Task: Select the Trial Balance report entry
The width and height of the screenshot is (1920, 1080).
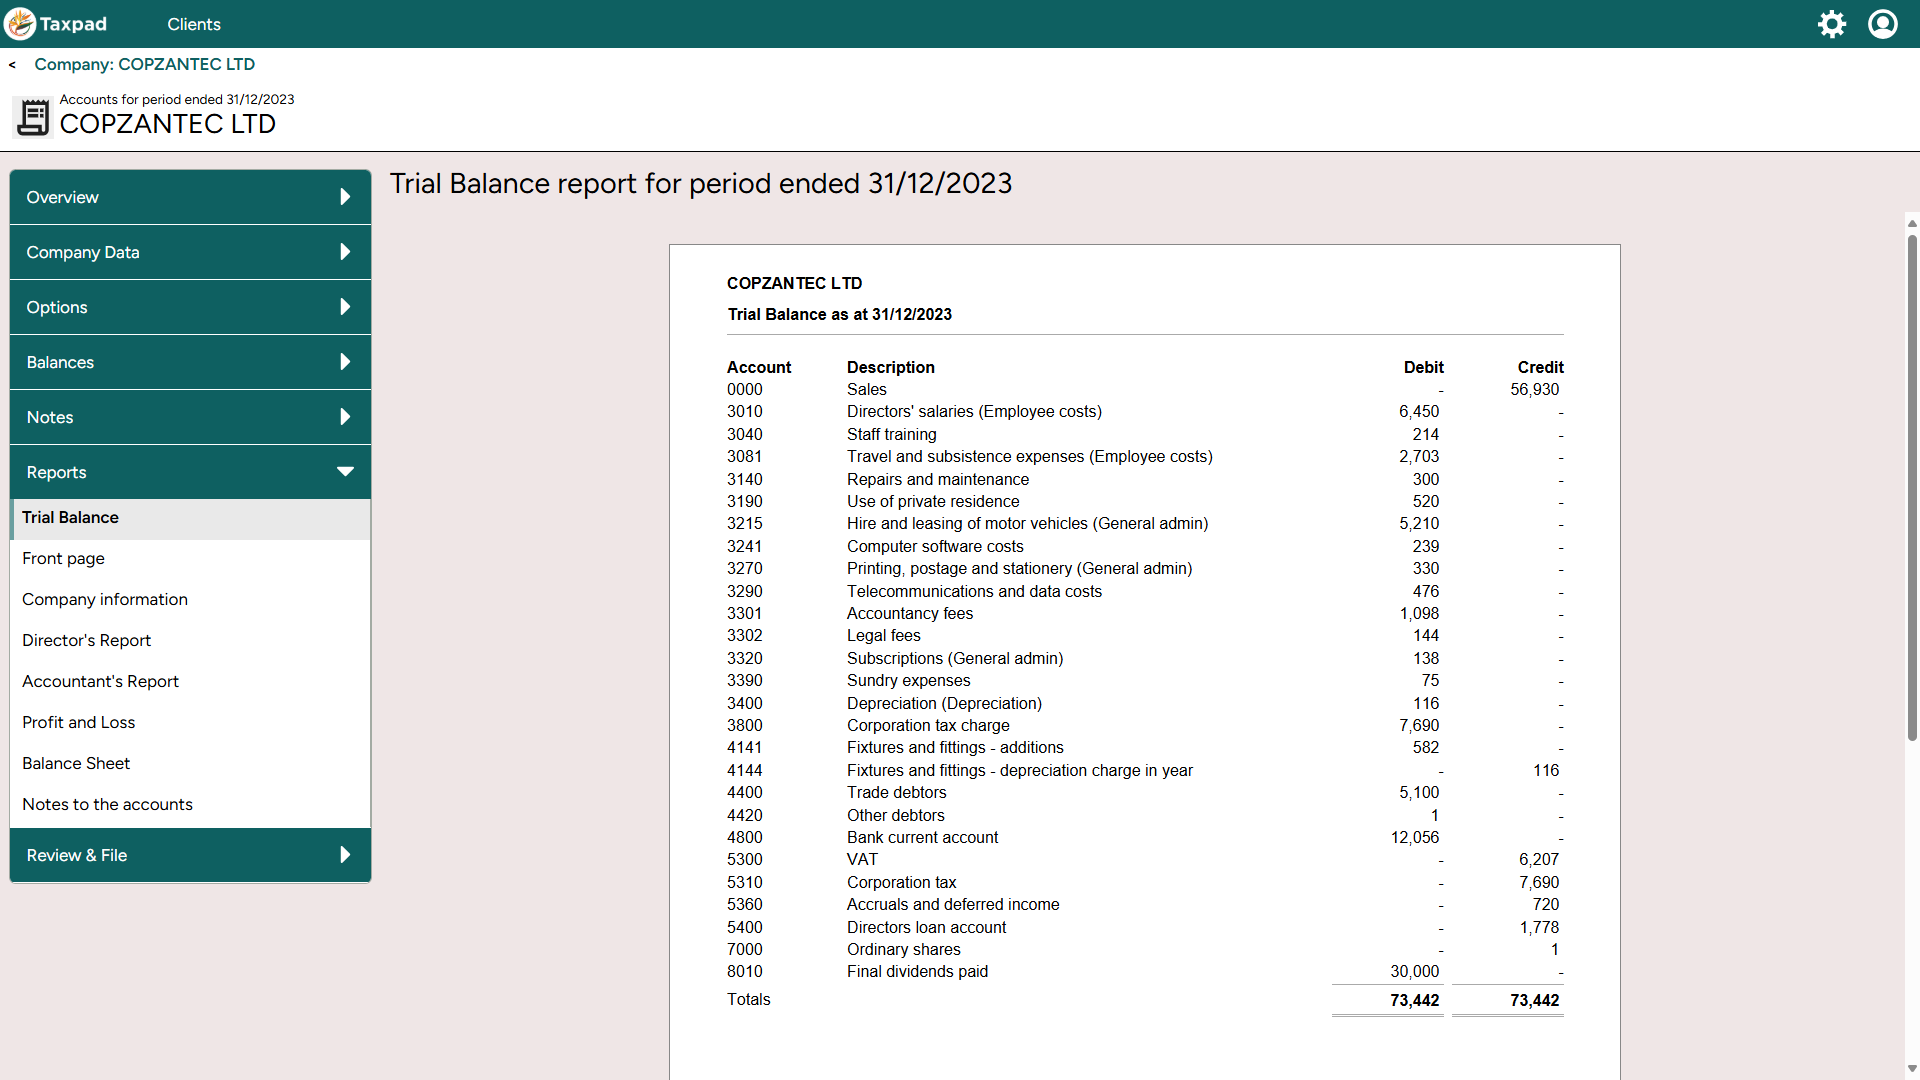Action: (x=70, y=517)
